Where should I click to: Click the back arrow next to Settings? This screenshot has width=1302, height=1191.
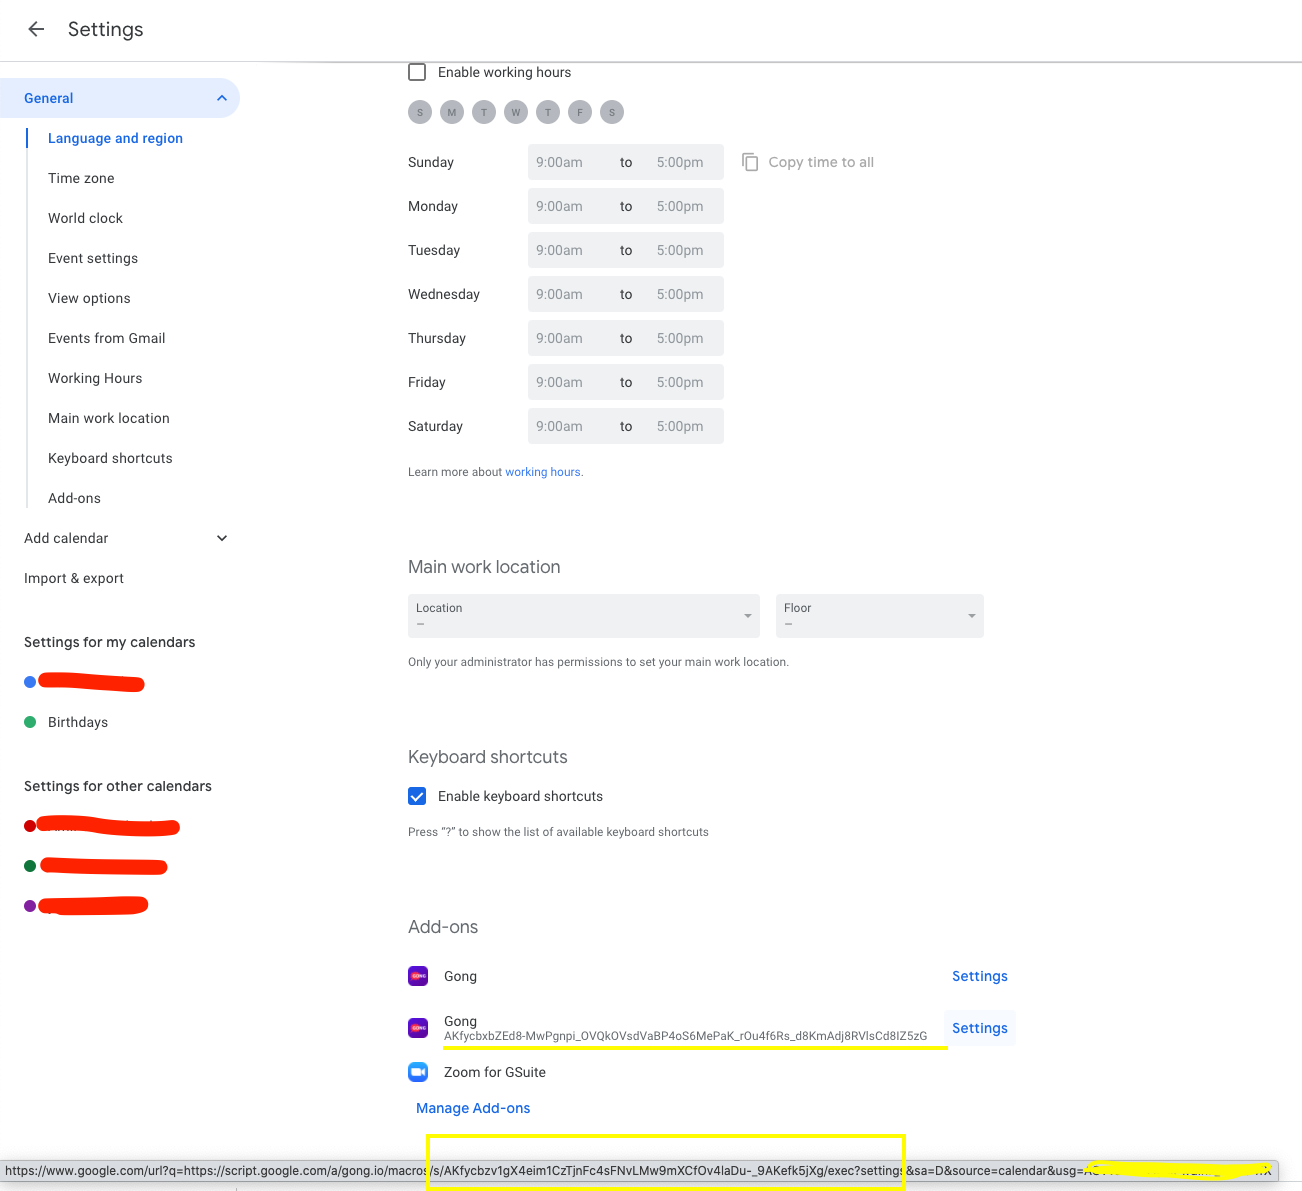click(36, 29)
